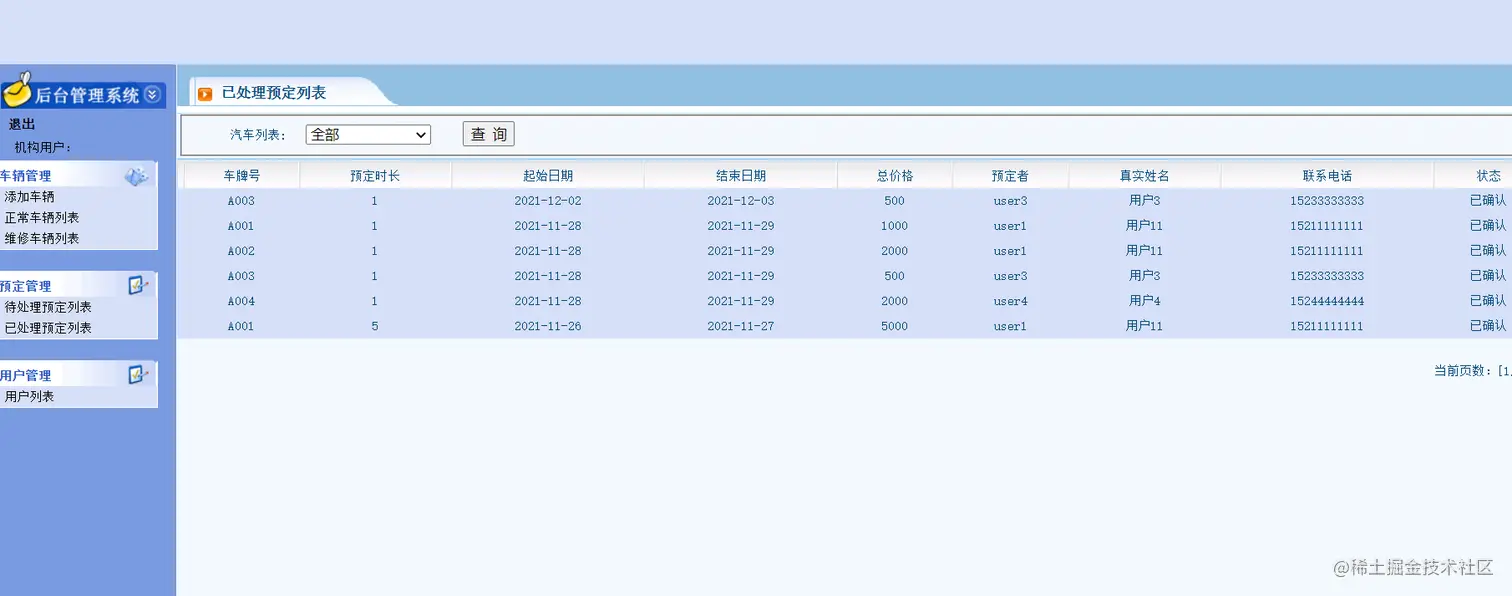This screenshot has width=1512, height=596.
Task: Click the 结束日期 column header
Action: pyautogui.click(x=741, y=175)
